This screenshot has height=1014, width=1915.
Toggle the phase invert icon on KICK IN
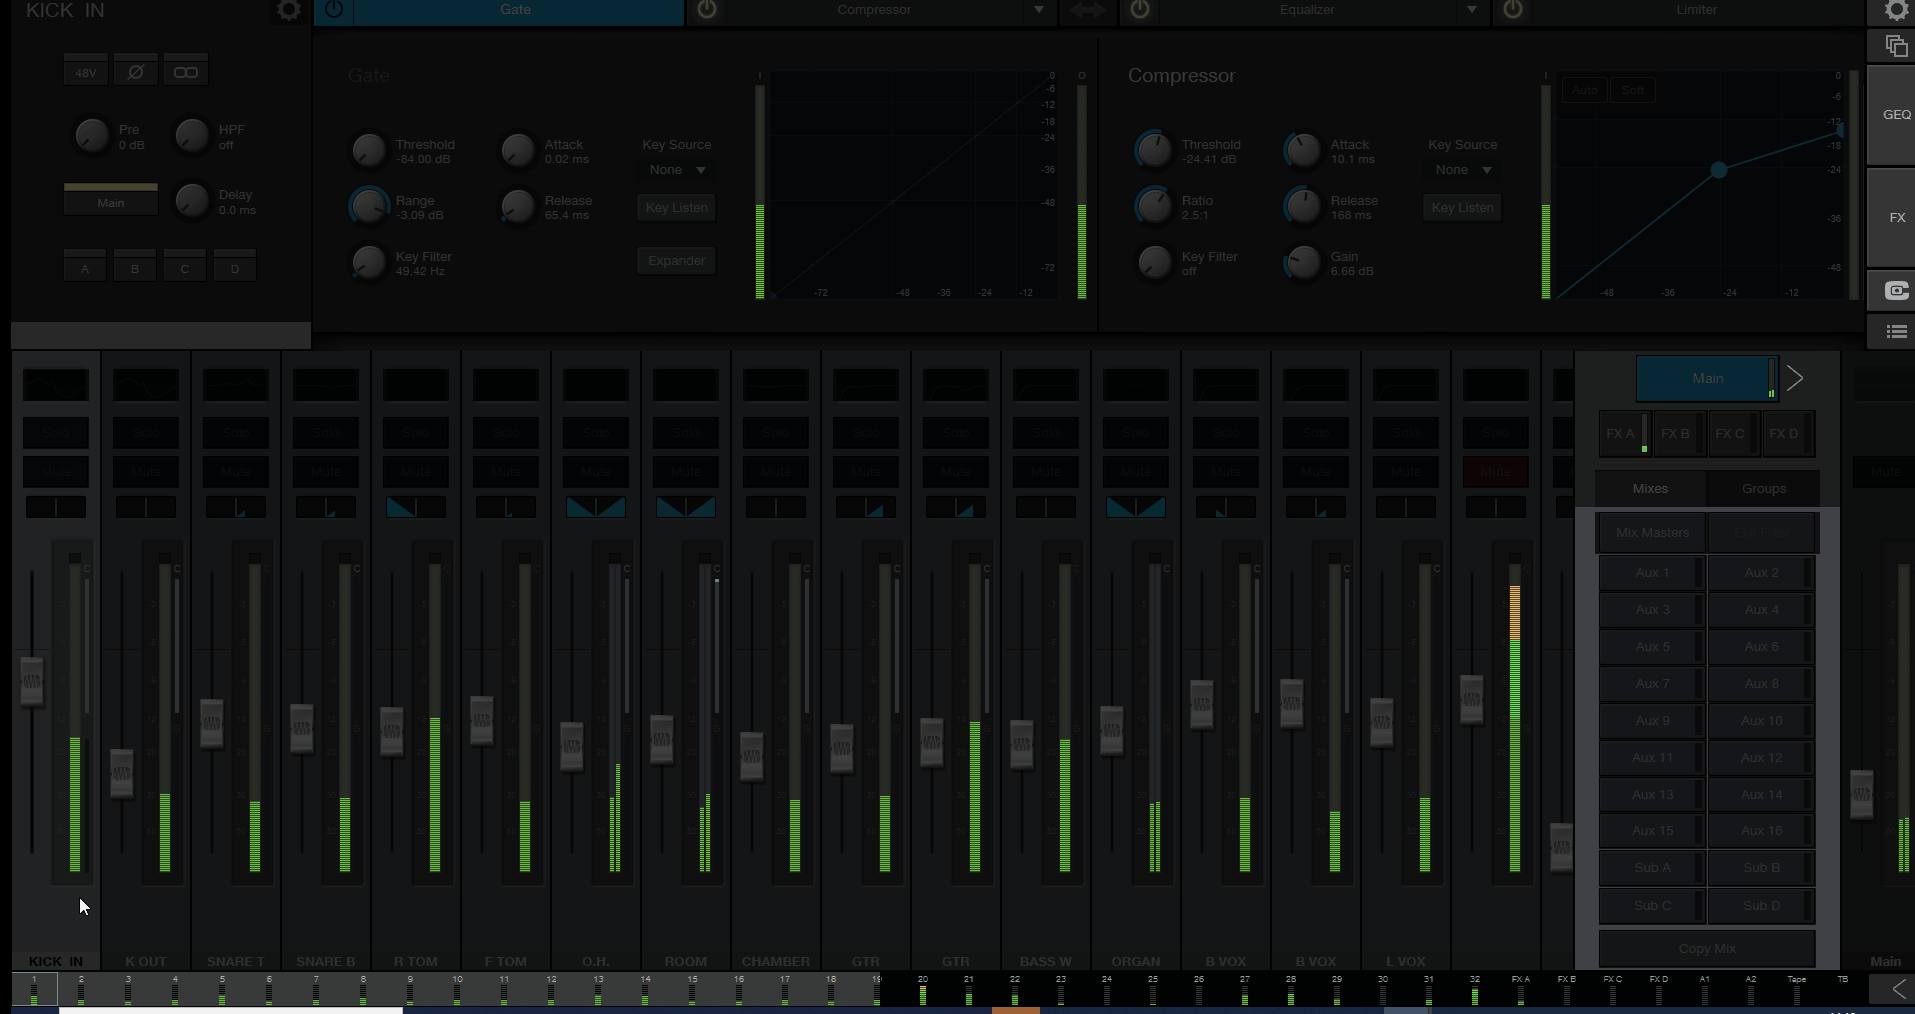click(x=136, y=70)
